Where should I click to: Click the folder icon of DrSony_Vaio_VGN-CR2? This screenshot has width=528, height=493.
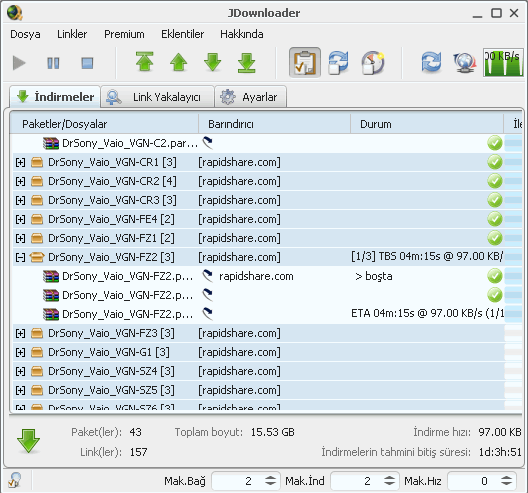click(37, 182)
